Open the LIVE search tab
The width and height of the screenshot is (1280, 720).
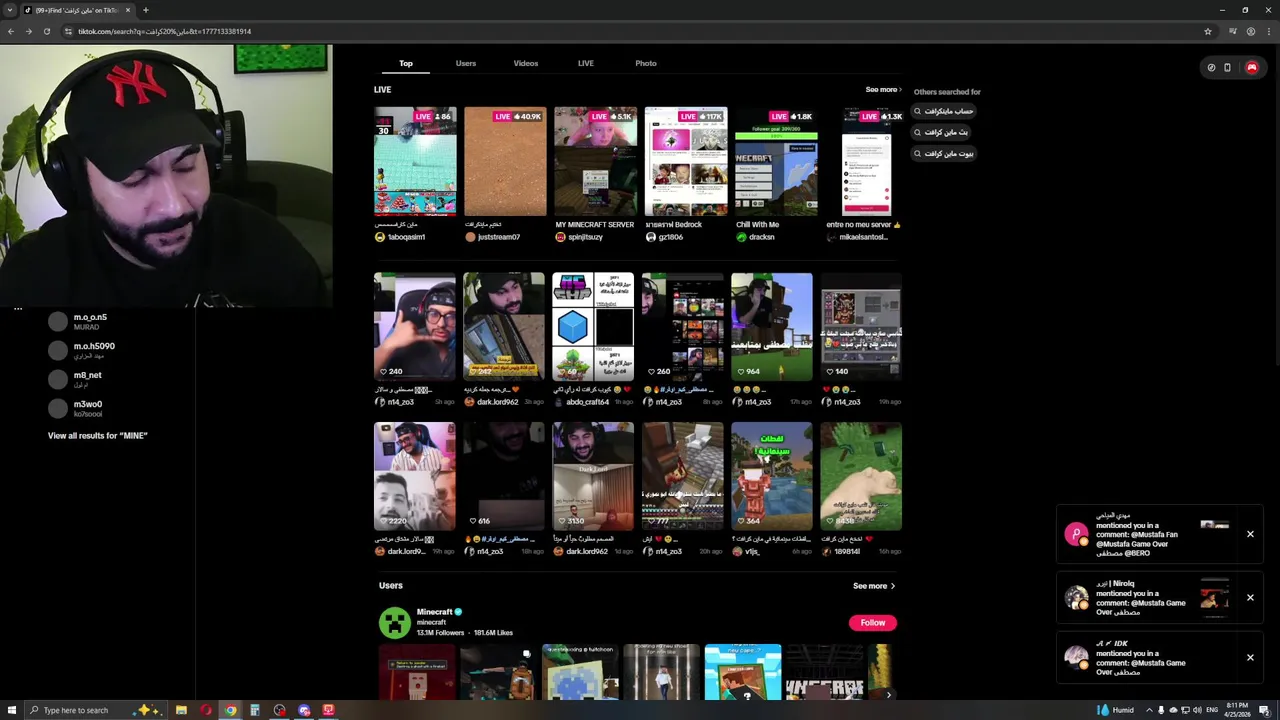tap(586, 63)
